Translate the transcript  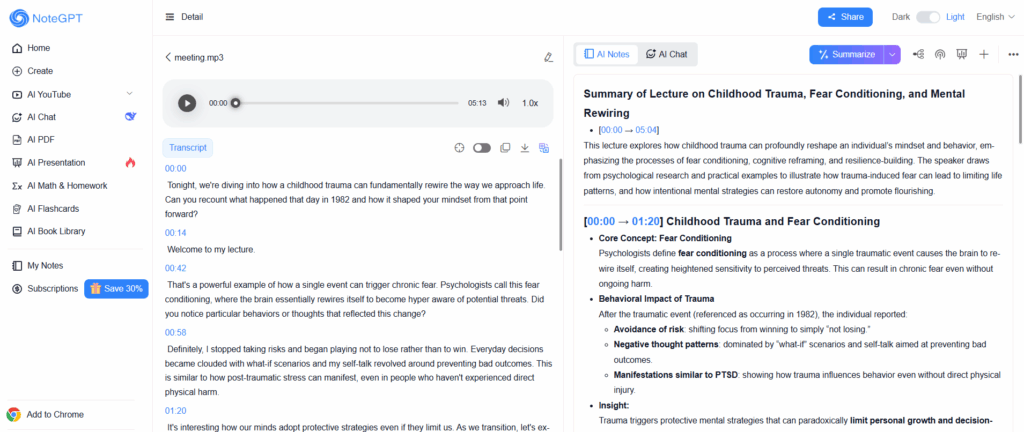click(544, 148)
